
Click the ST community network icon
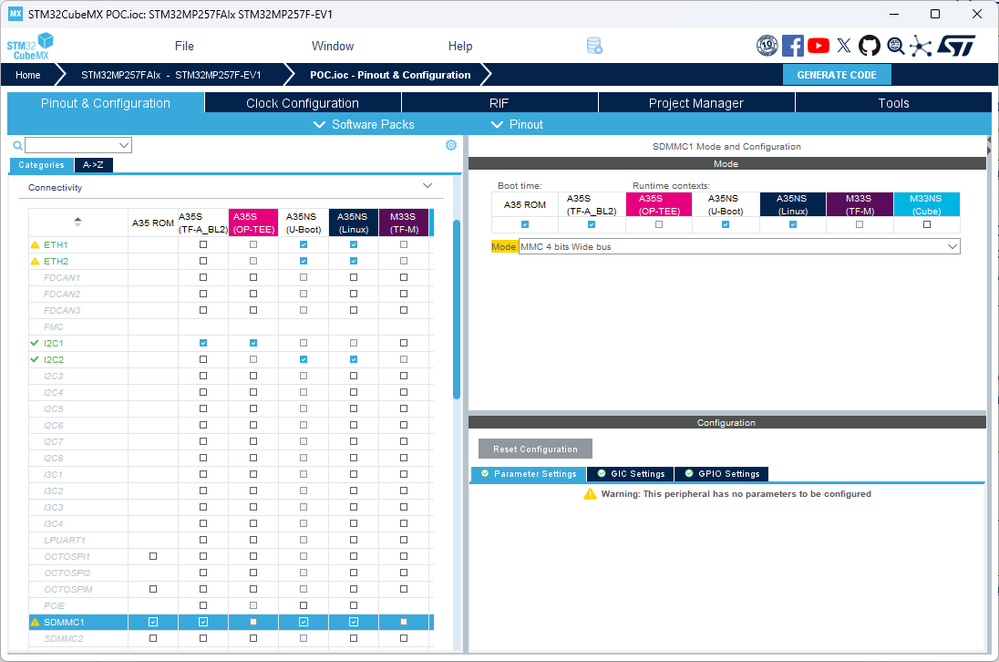pyautogui.click(x=921, y=46)
